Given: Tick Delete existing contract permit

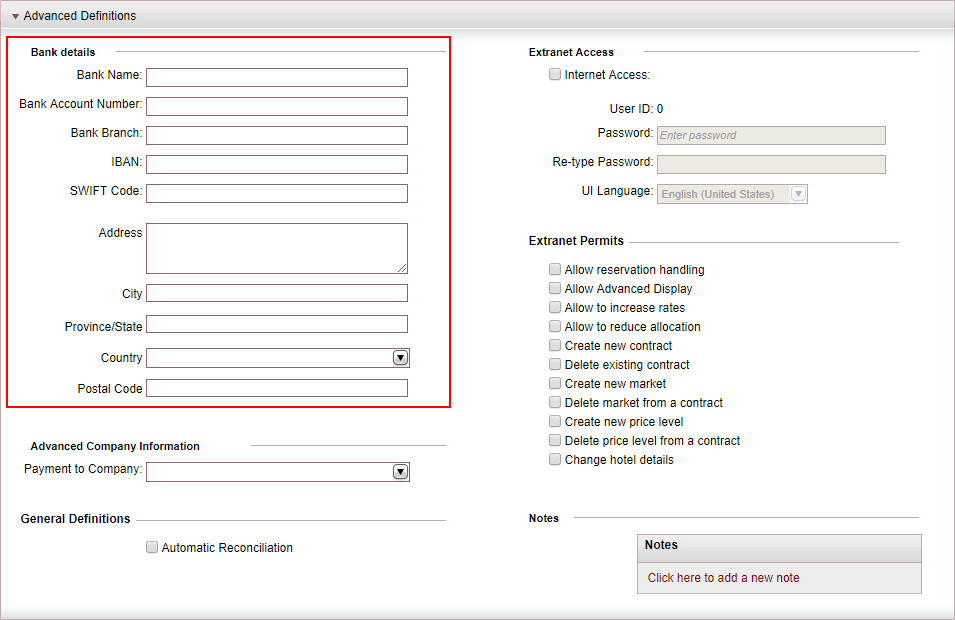Looking at the screenshot, I should tap(555, 364).
